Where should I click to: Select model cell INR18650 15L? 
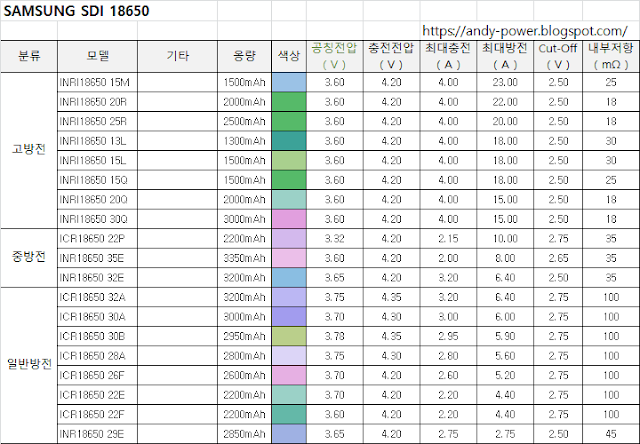coord(98,160)
